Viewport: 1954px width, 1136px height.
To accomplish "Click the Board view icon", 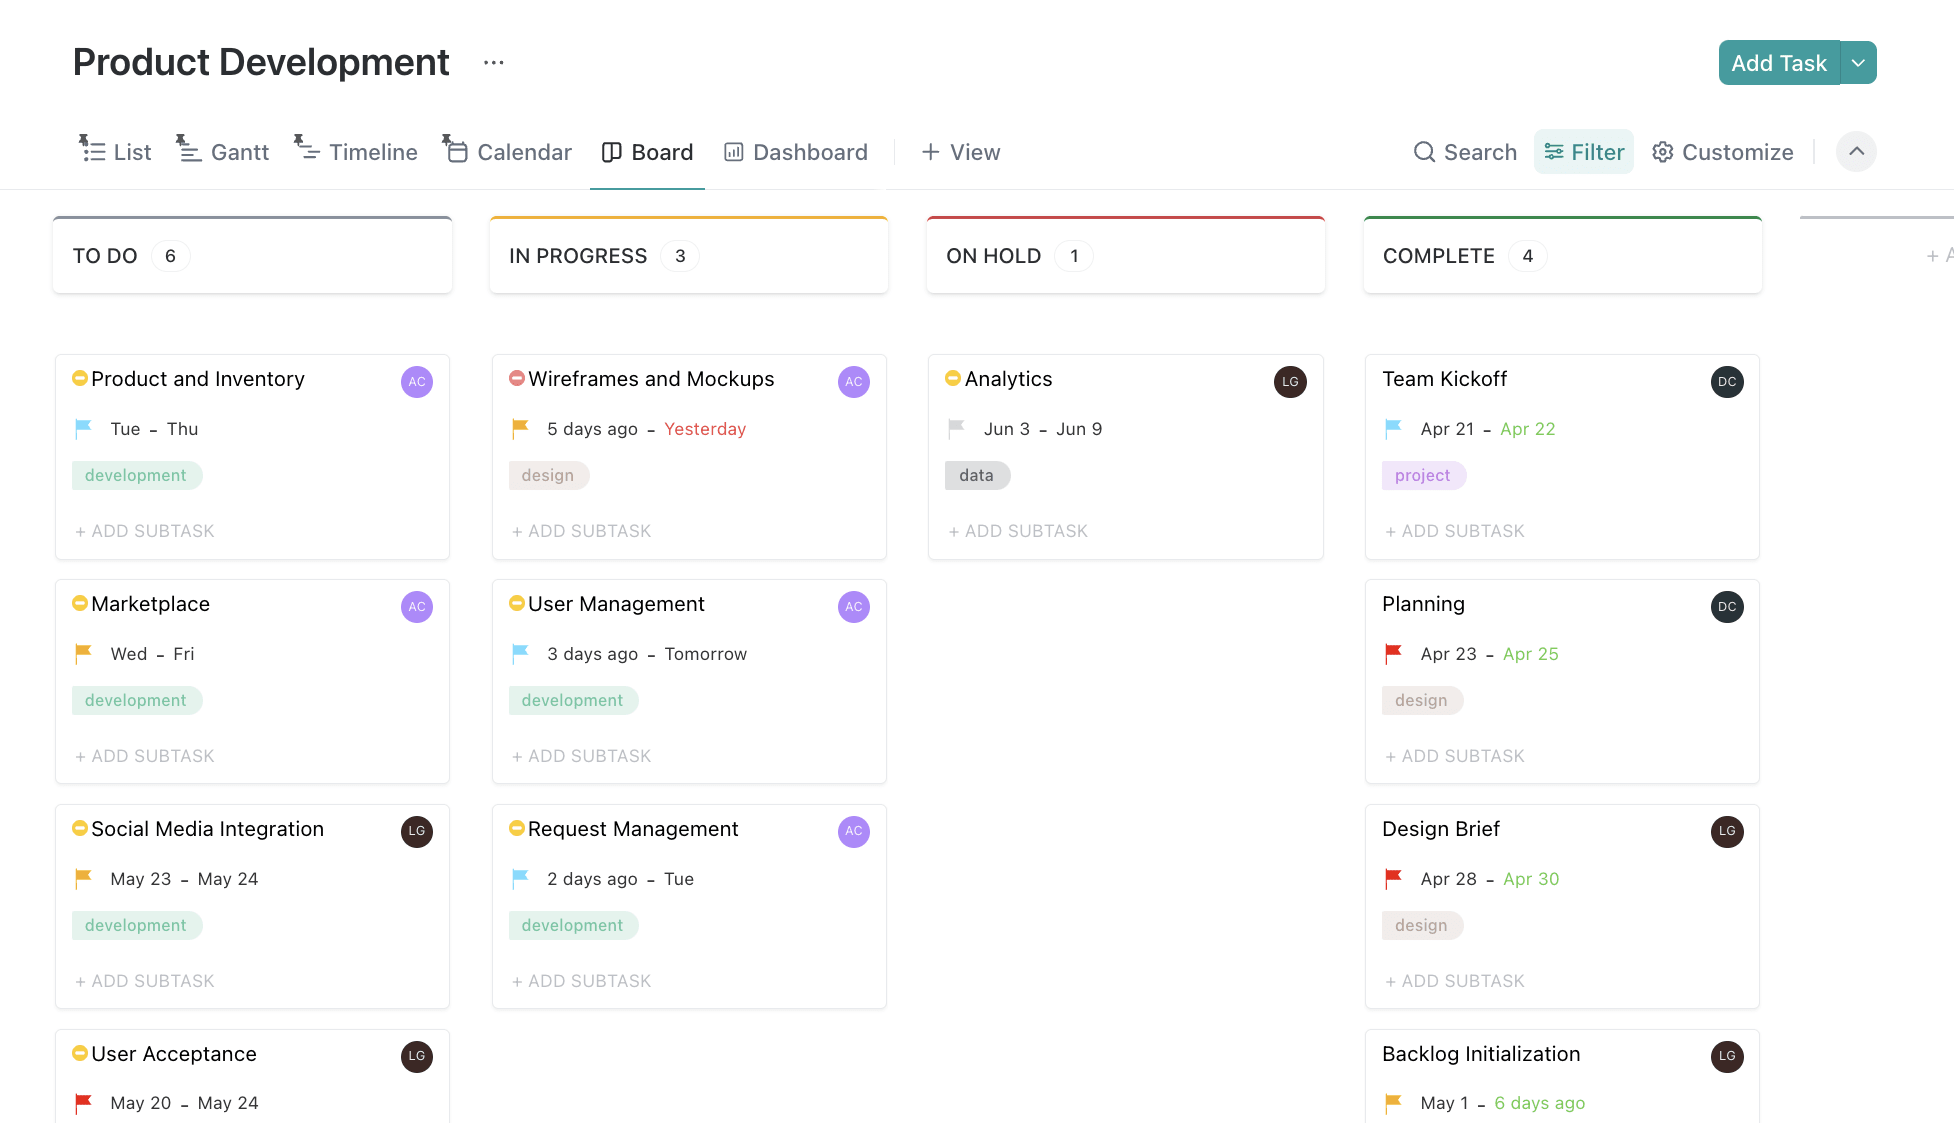I will [x=611, y=151].
